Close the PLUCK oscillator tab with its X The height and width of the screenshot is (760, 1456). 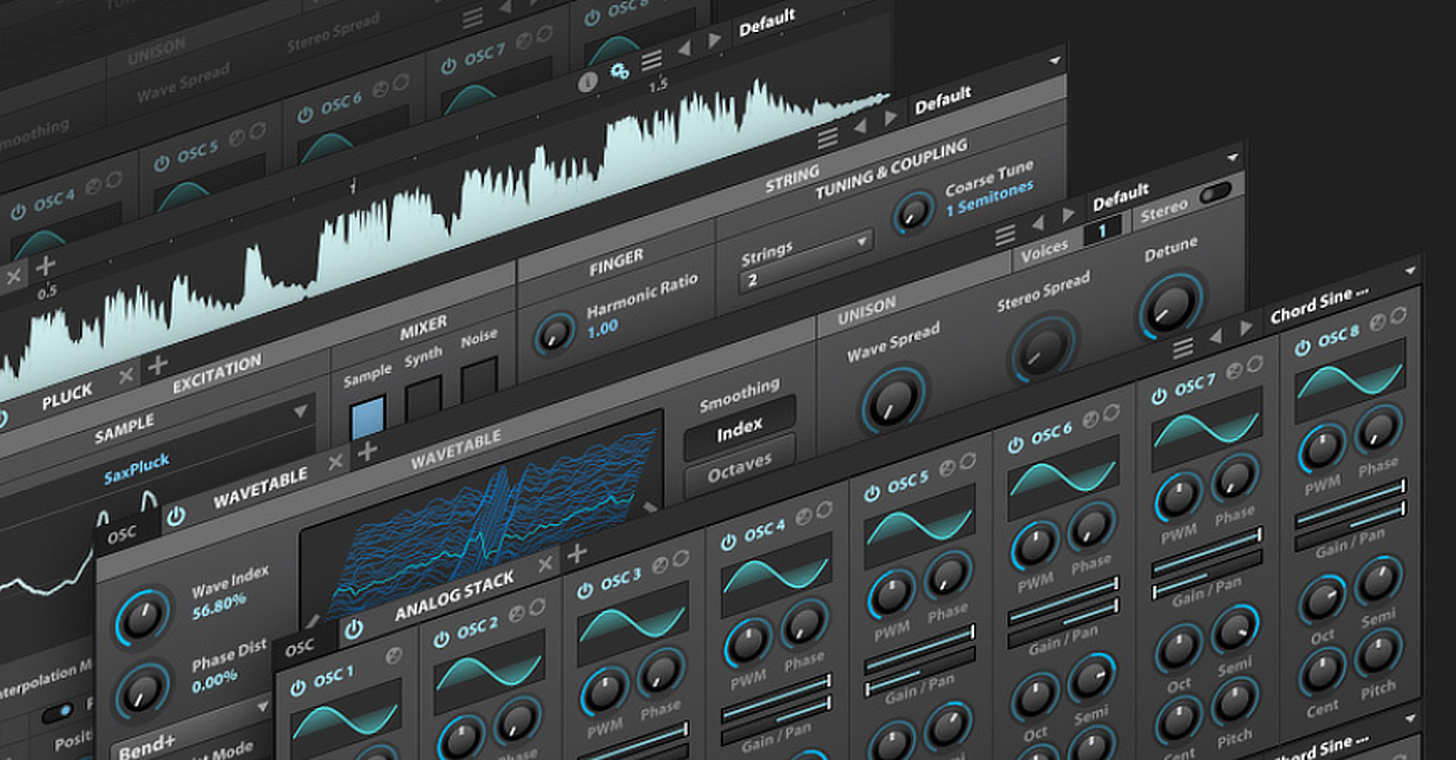126,377
